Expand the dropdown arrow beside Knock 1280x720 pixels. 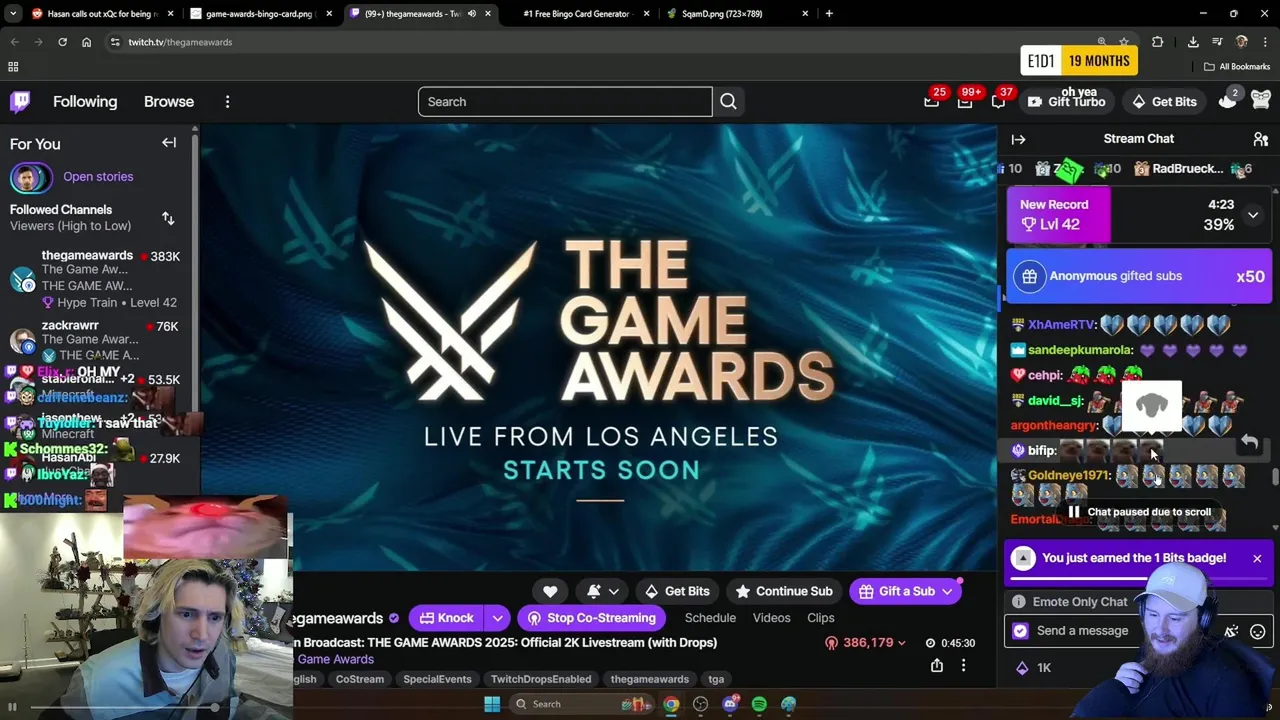point(497,618)
